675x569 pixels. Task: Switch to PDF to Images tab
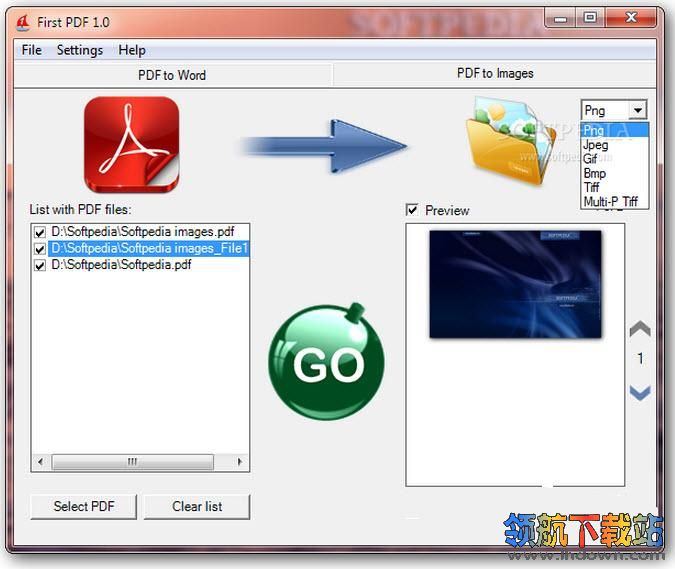point(495,74)
